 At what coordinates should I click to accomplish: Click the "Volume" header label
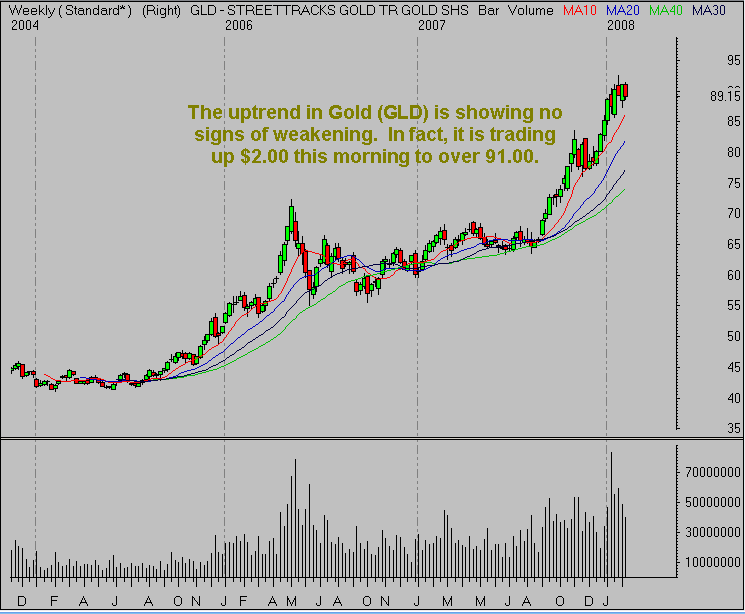pyautogui.click(x=530, y=10)
